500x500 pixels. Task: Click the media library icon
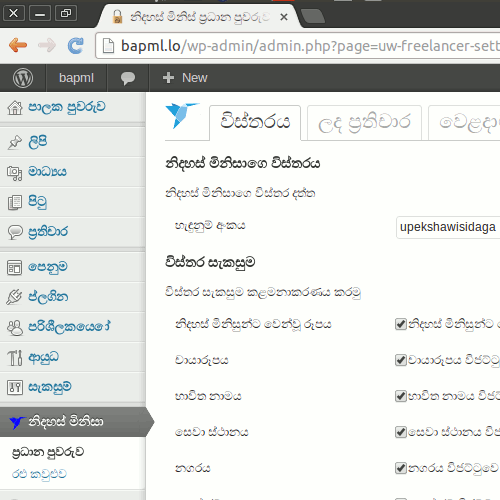(x=15, y=173)
